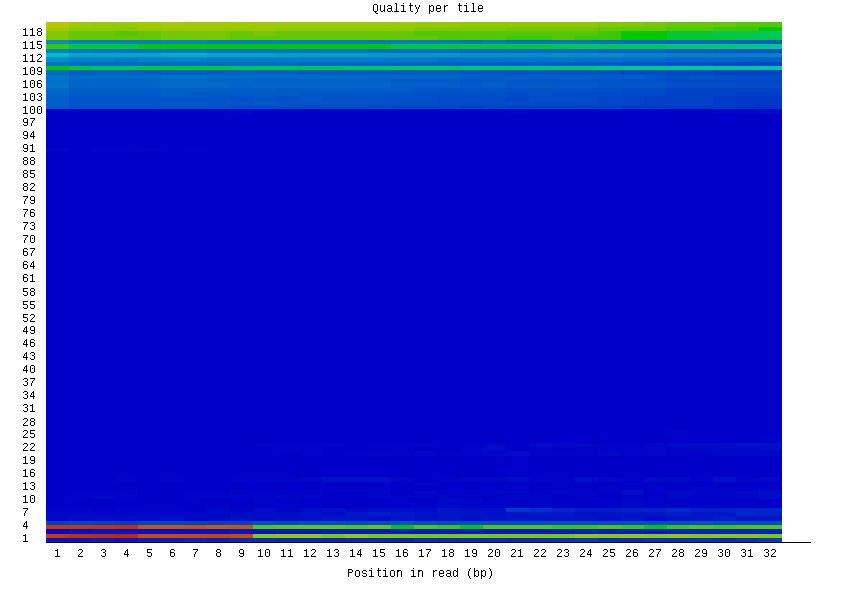Viewport: 861px width, 591px height.
Task: Select tile label 70 on y-axis
Action: [x=29, y=239]
